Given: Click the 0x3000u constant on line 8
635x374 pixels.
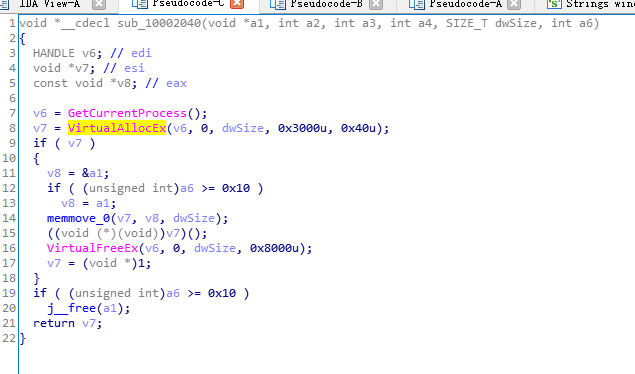Looking at the screenshot, I should [x=302, y=128].
